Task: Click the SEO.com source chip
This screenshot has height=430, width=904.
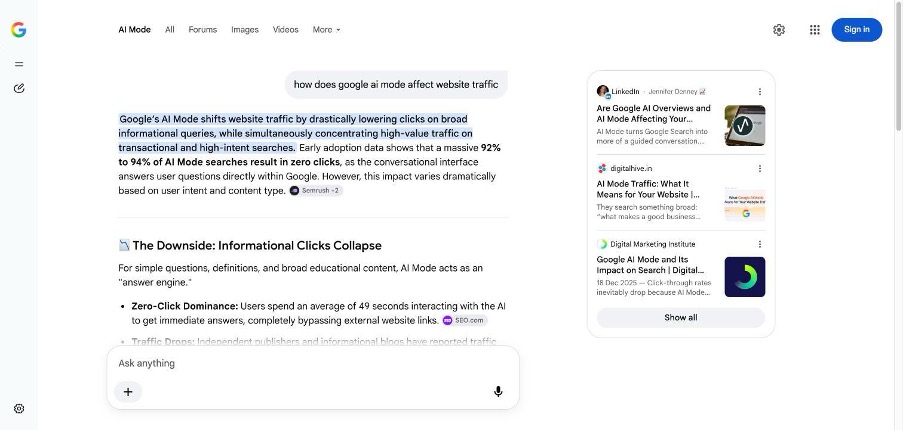Action: (465, 320)
